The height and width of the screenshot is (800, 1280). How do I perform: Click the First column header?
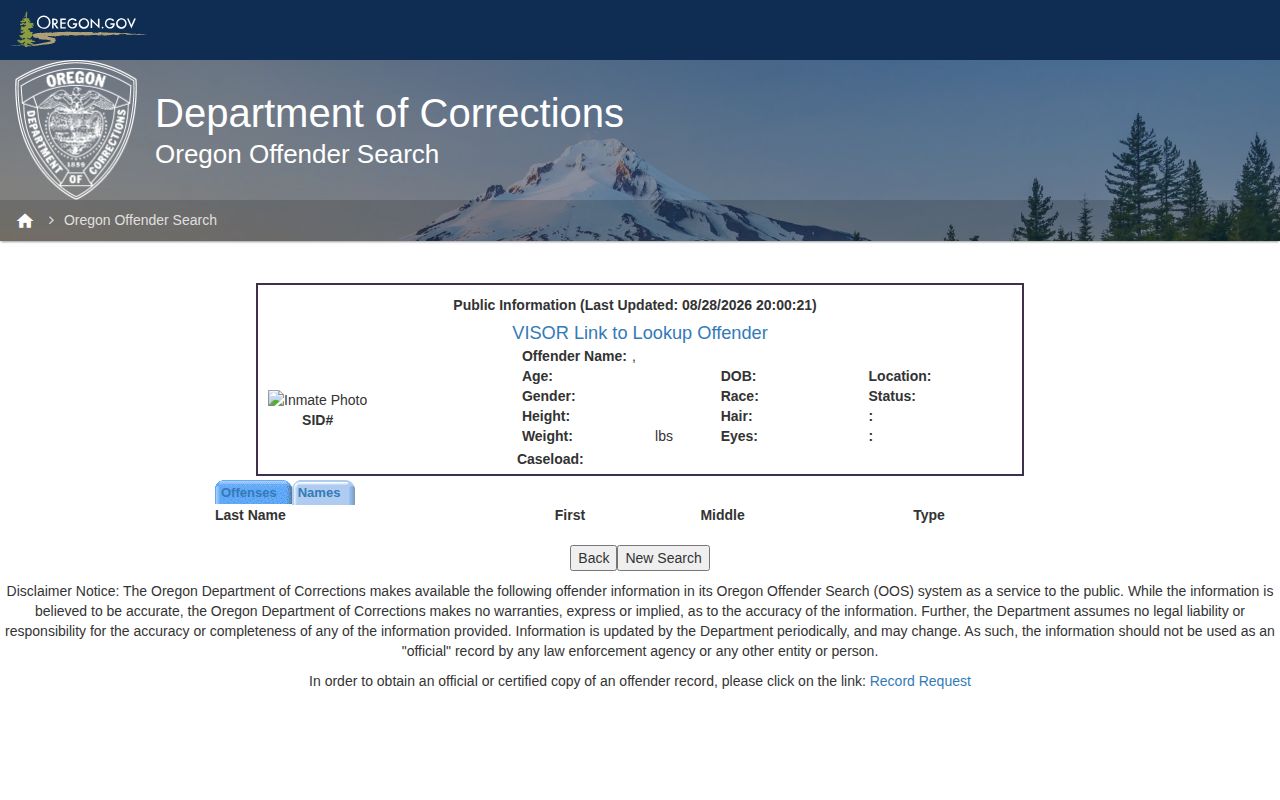pos(570,515)
